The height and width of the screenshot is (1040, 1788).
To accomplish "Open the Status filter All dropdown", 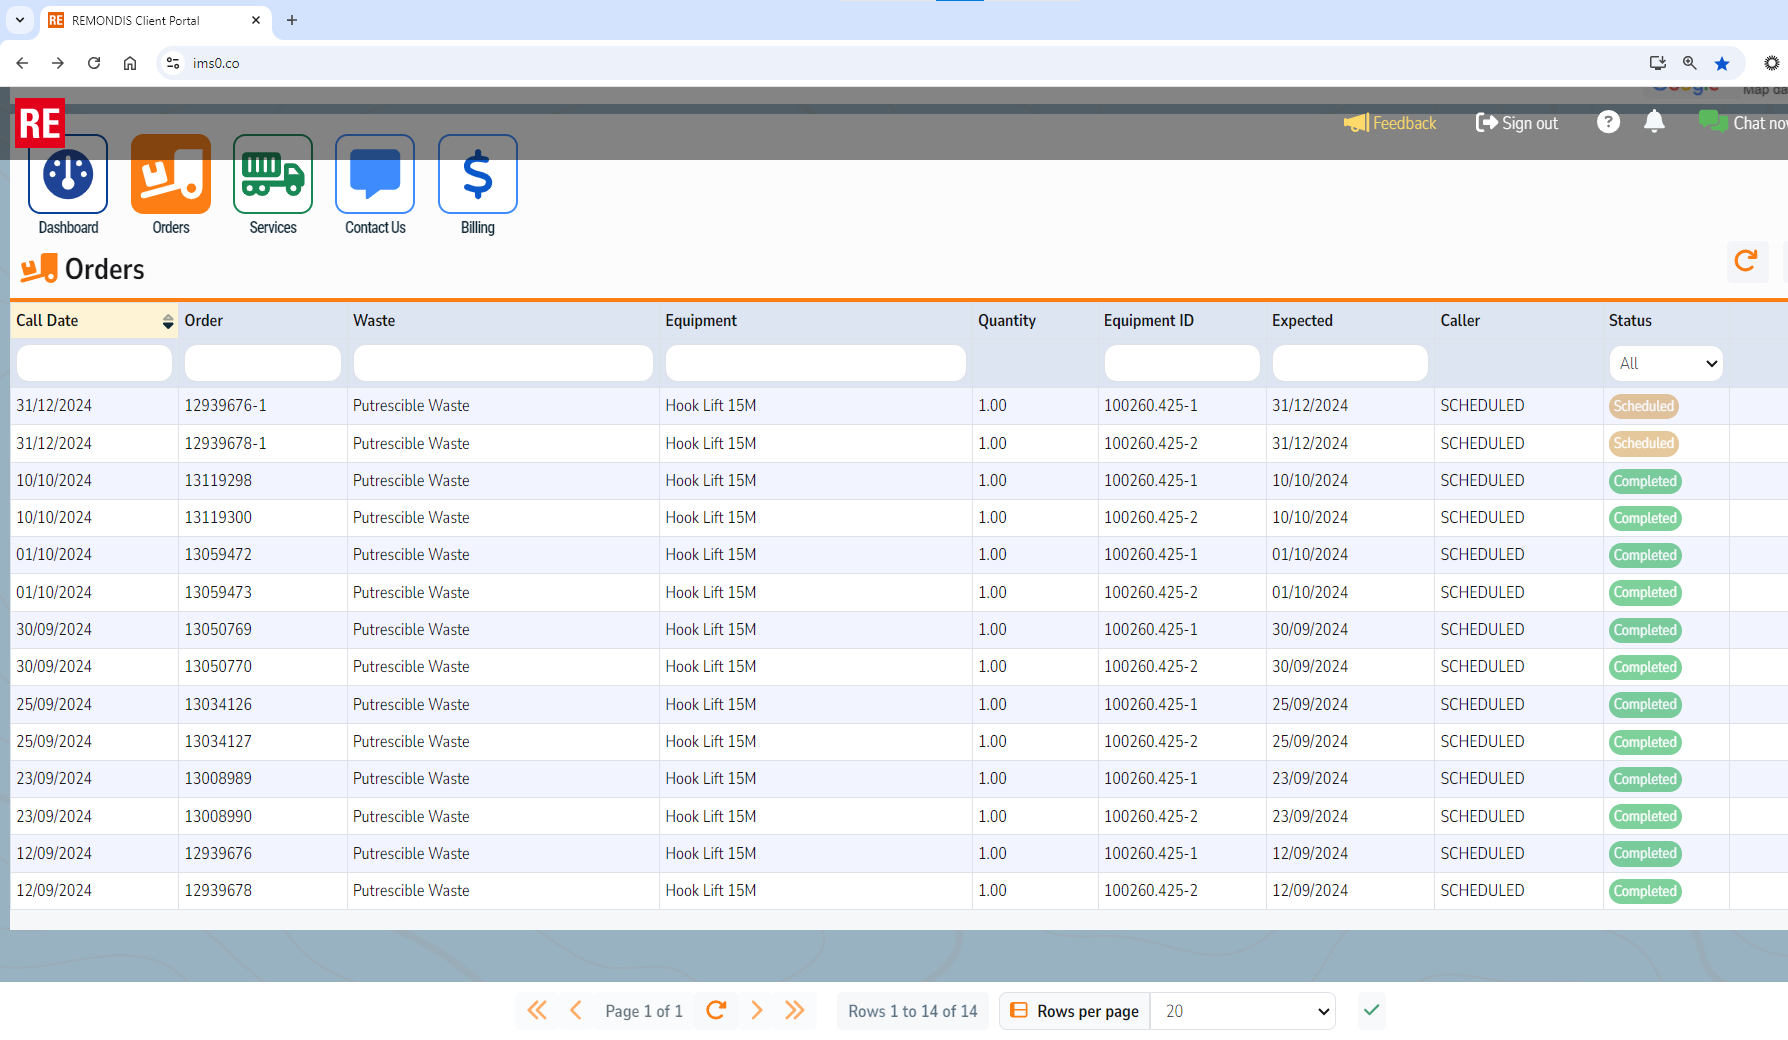I will 1666,364.
